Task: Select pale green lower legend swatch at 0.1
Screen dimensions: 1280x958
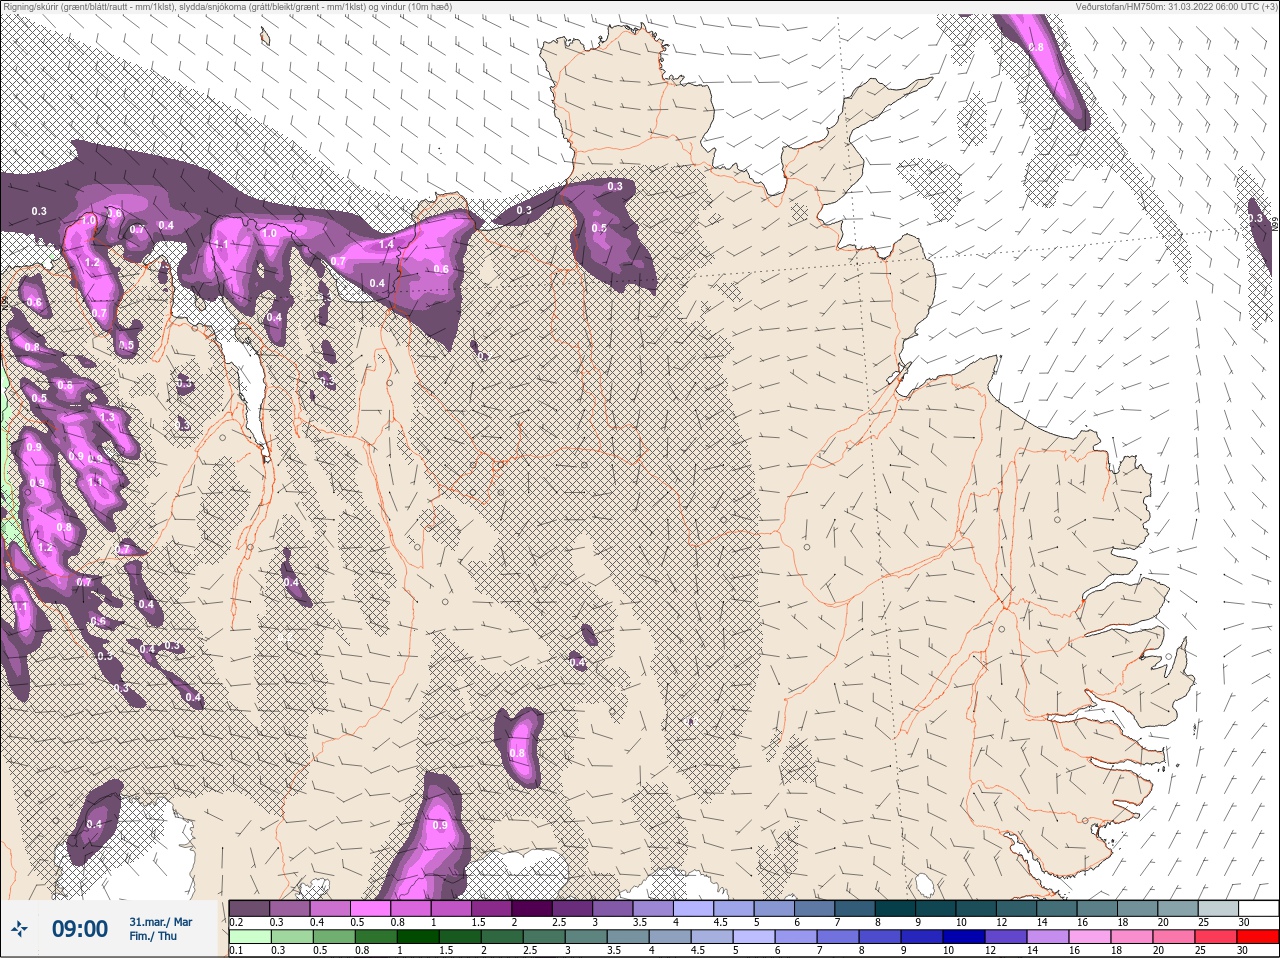Action: tap(249, 937)
